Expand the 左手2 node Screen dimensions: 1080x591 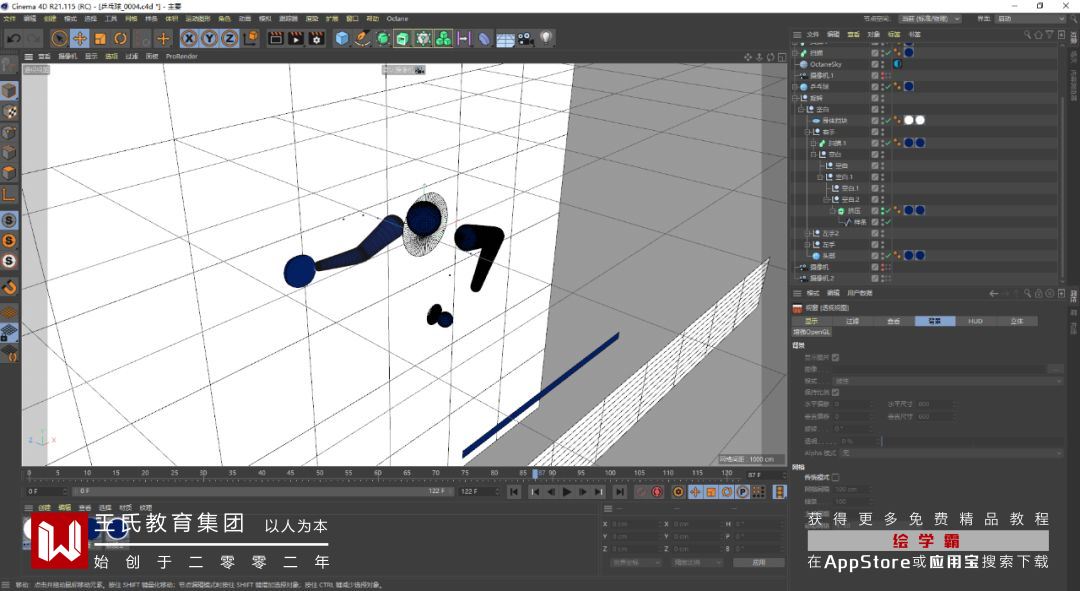(808, 234)
